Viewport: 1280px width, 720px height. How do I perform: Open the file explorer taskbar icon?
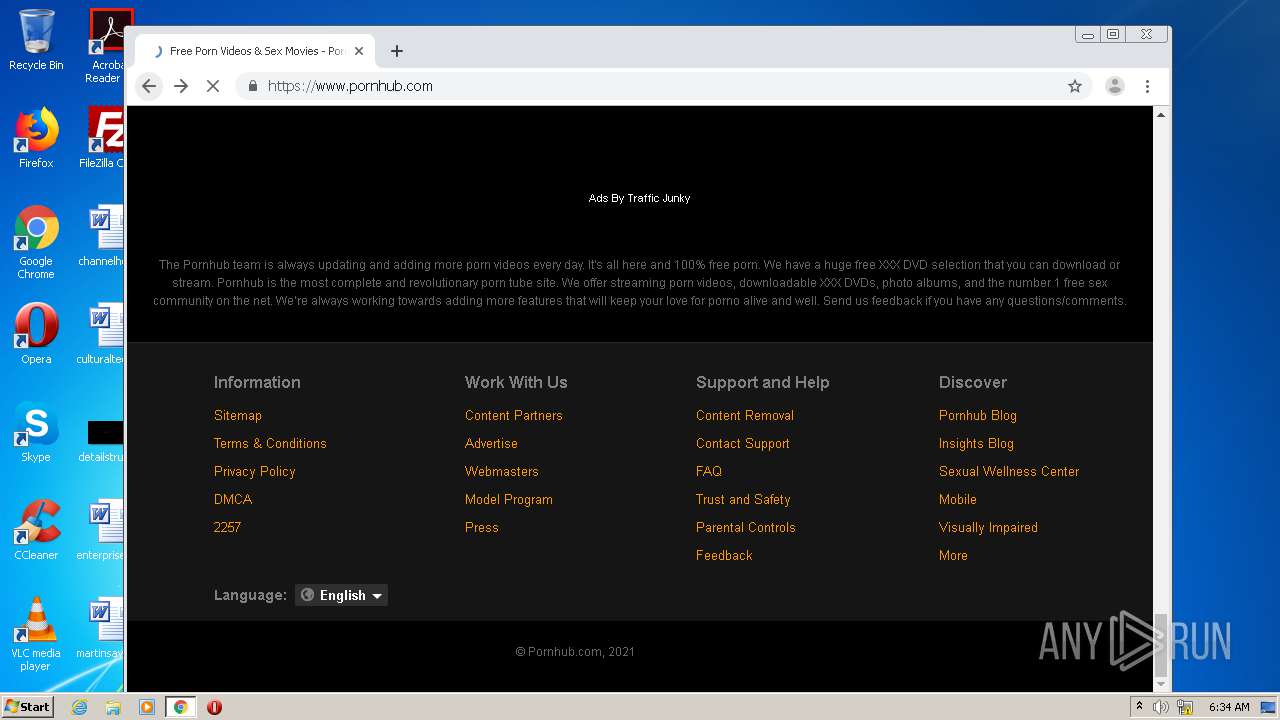tap(113, 707)
